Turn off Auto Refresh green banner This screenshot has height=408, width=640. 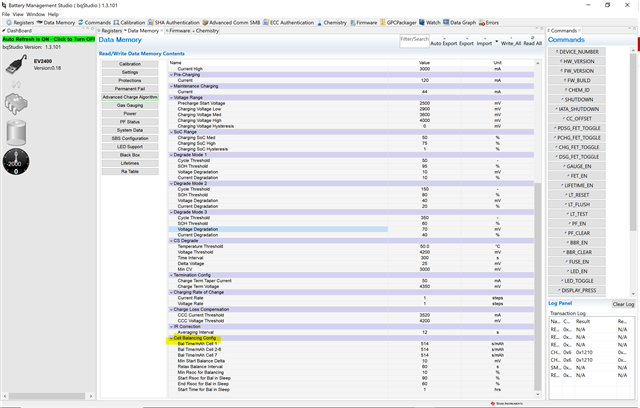click(x=49, y=39)
